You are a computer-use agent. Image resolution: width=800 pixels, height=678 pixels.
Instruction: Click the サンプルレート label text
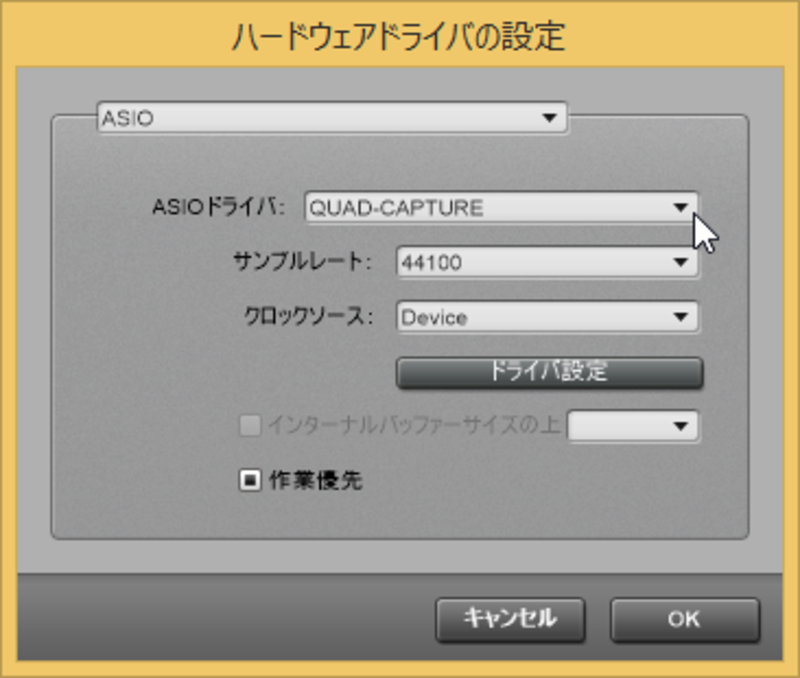[x=303, y=262]
